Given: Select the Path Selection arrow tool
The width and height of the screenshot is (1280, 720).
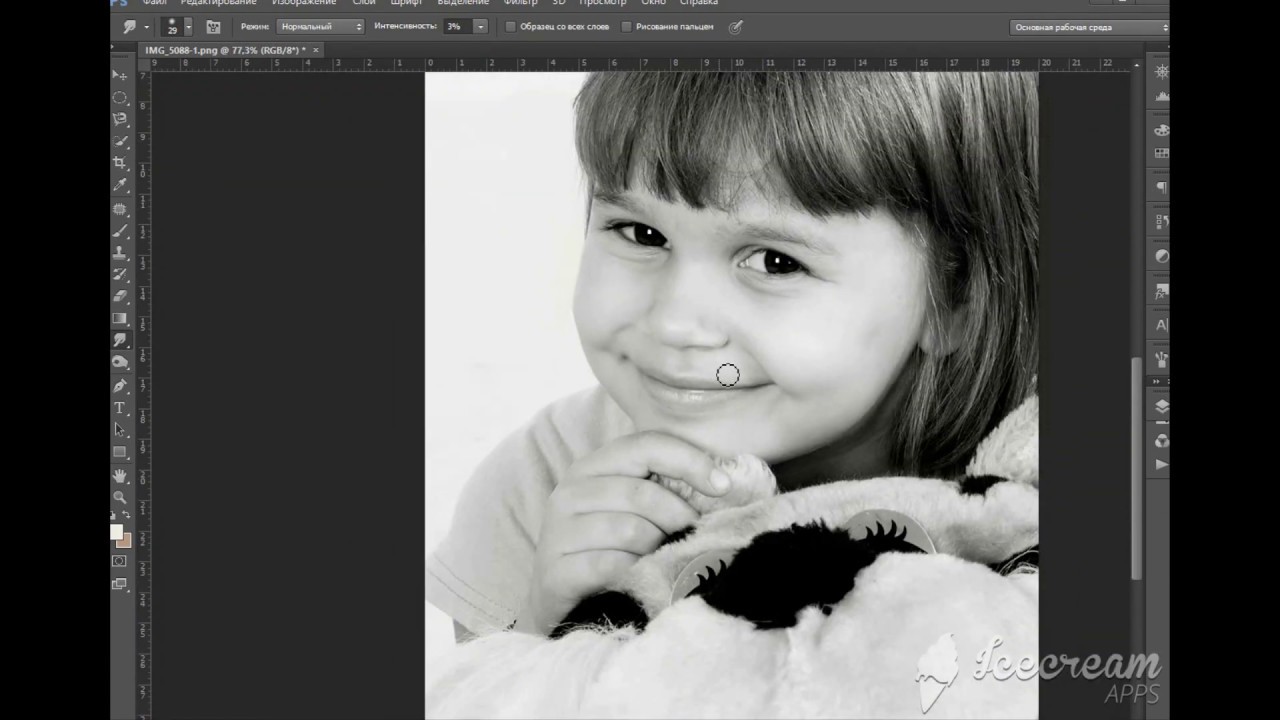Looking at the screenshot, I should 120,430.
